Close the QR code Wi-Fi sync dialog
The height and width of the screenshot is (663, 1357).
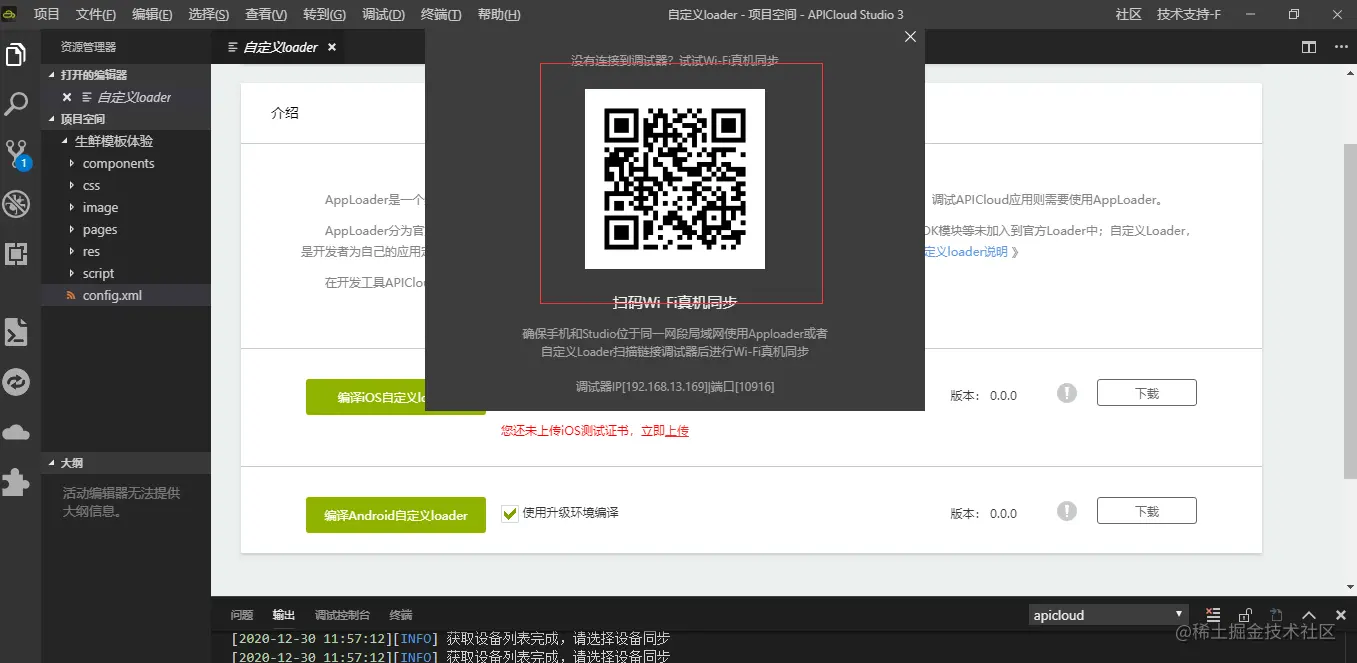910,36
